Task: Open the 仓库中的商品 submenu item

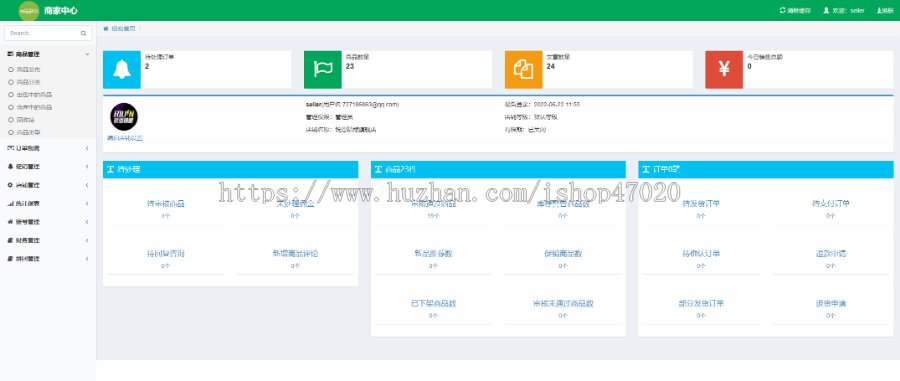Action: (34, 107)
